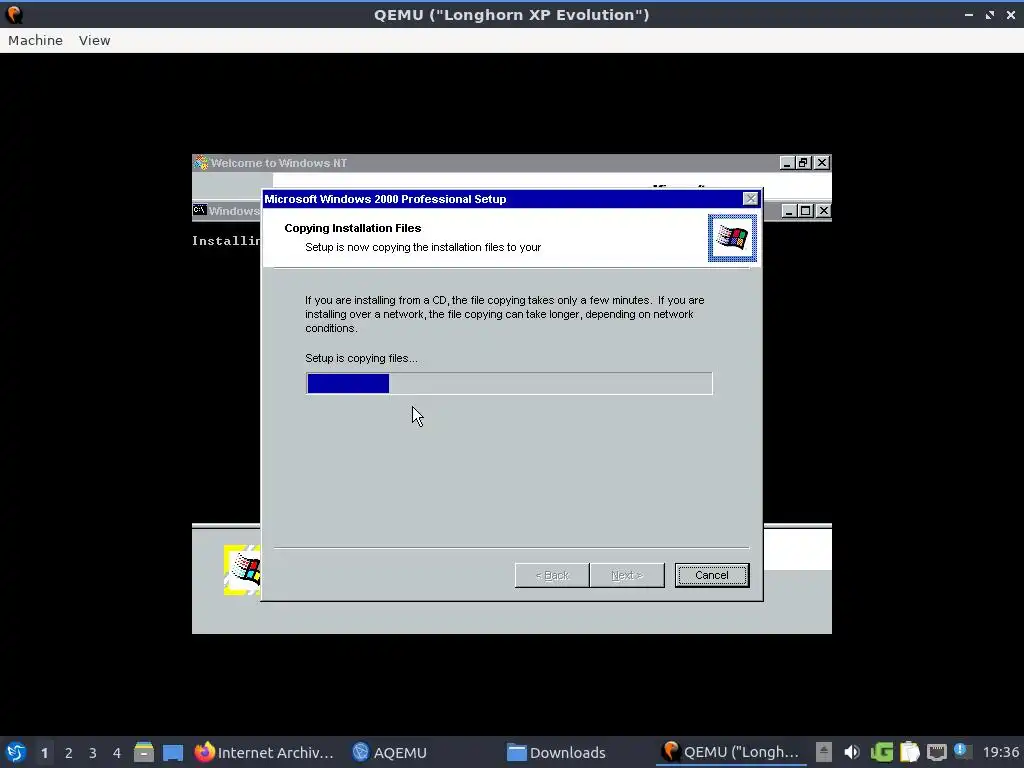
Task: Click the disabled Back button
Action: 552,575
